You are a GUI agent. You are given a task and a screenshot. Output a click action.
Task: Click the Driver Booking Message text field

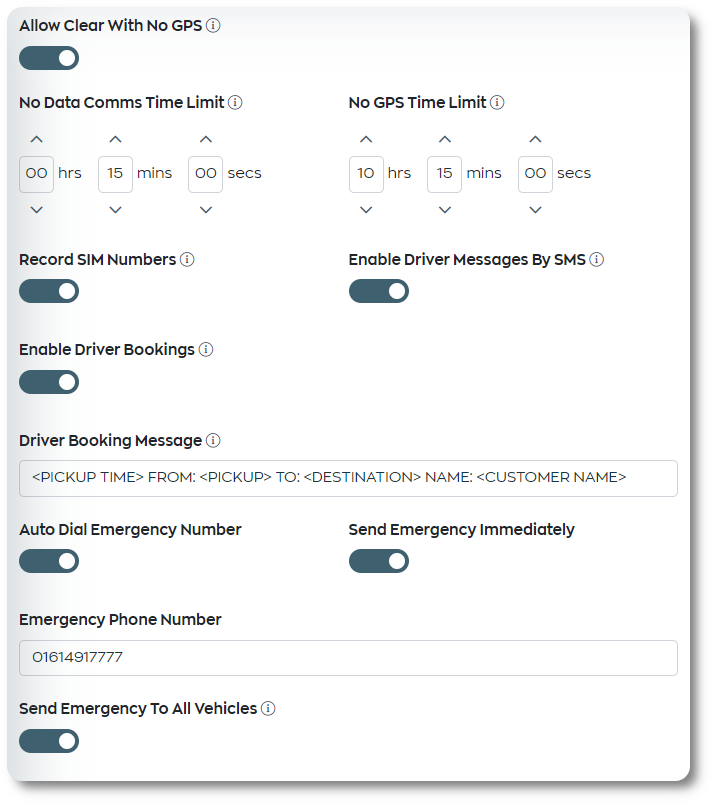(349, 478)
